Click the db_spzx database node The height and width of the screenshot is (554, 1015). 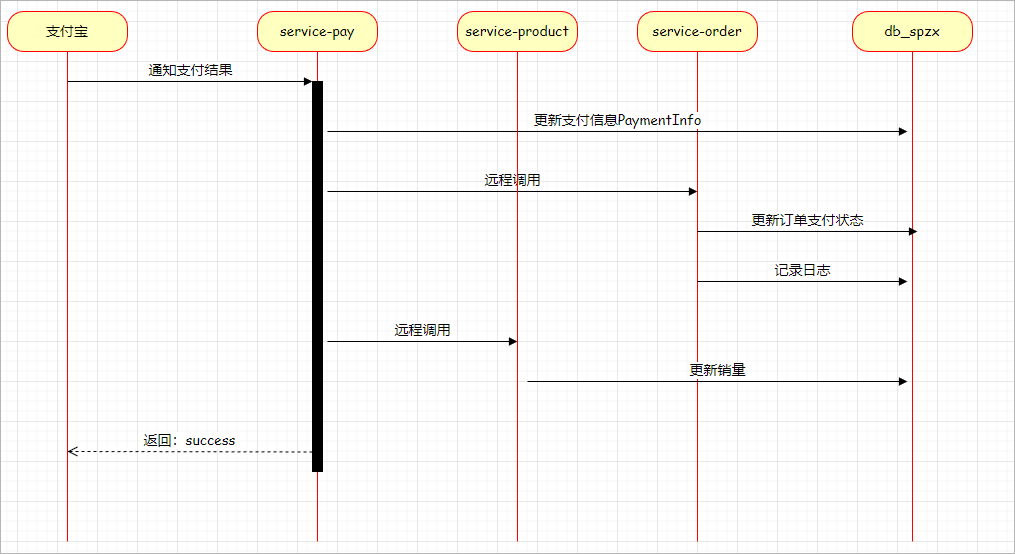(x=912, y=32)
